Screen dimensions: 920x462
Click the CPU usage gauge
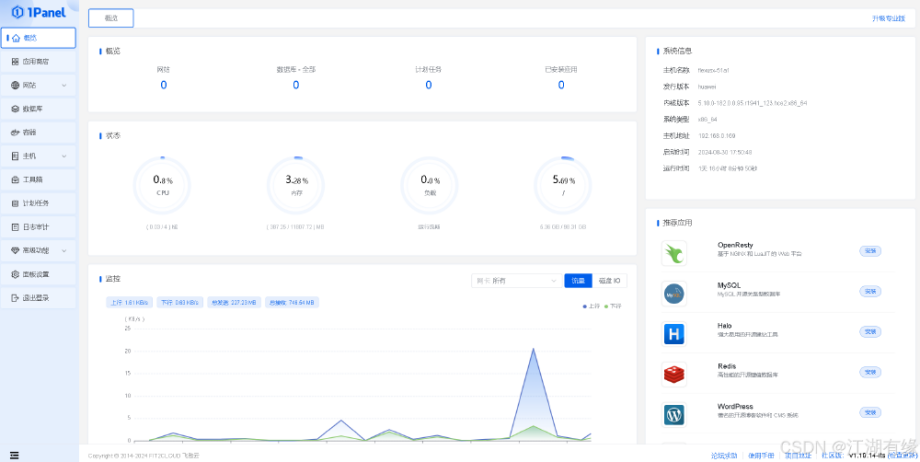pyautogui.click(x=163, y=185)
